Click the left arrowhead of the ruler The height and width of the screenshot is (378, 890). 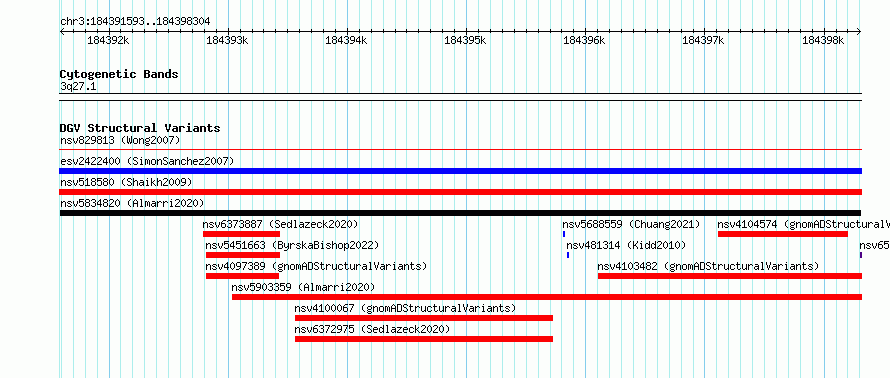62,32
